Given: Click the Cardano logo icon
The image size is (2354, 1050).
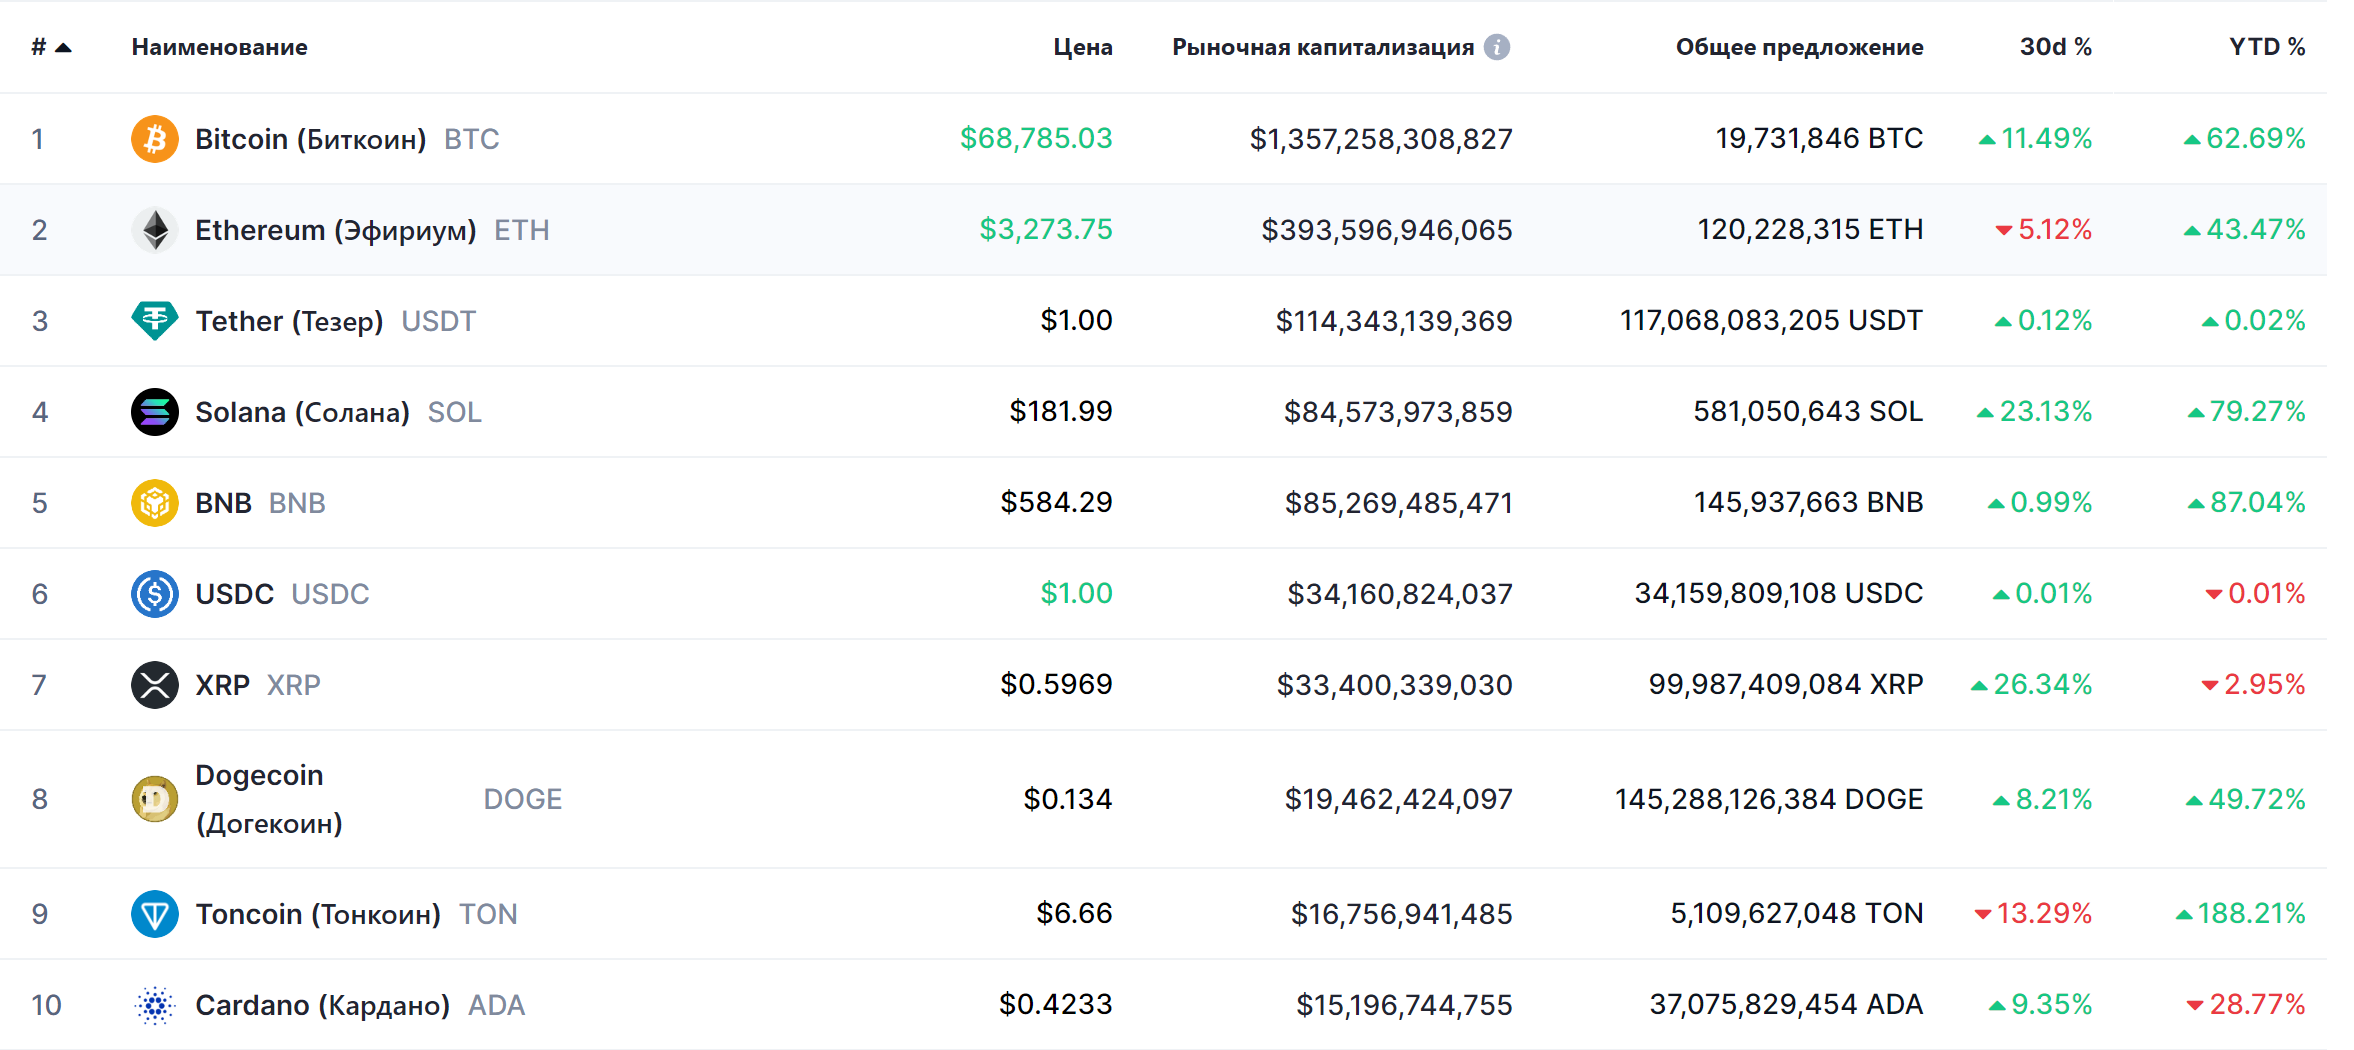Looking at the screenshot, I should tap(155, 1005).
